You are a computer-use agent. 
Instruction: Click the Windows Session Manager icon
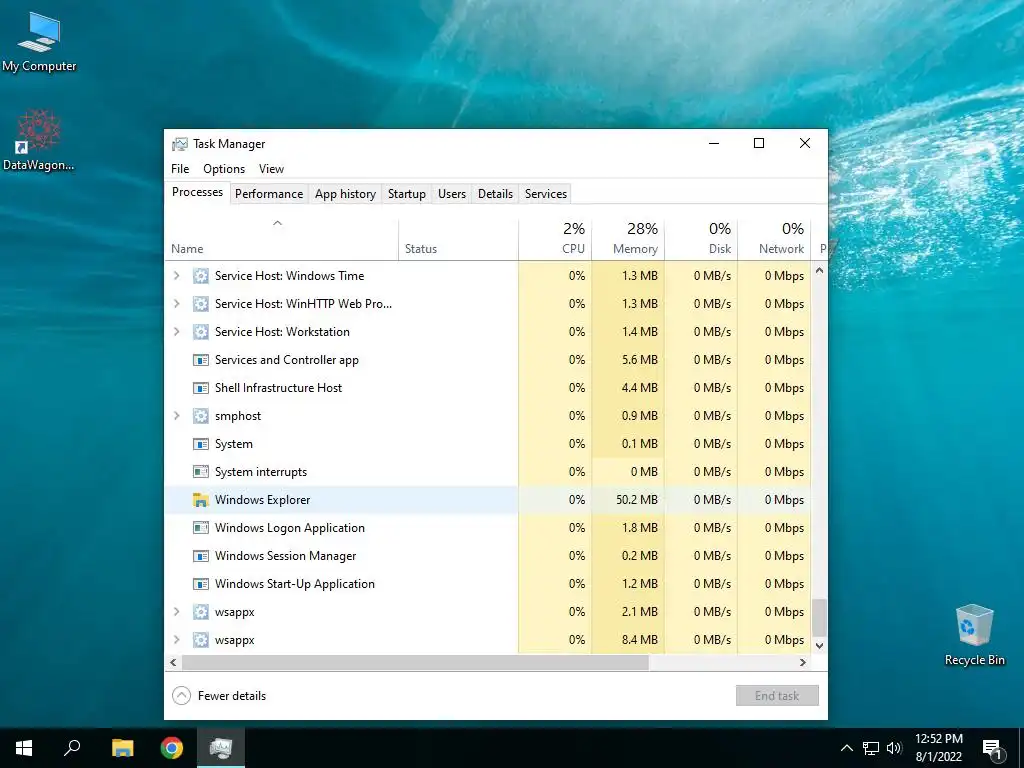[200, 556]
